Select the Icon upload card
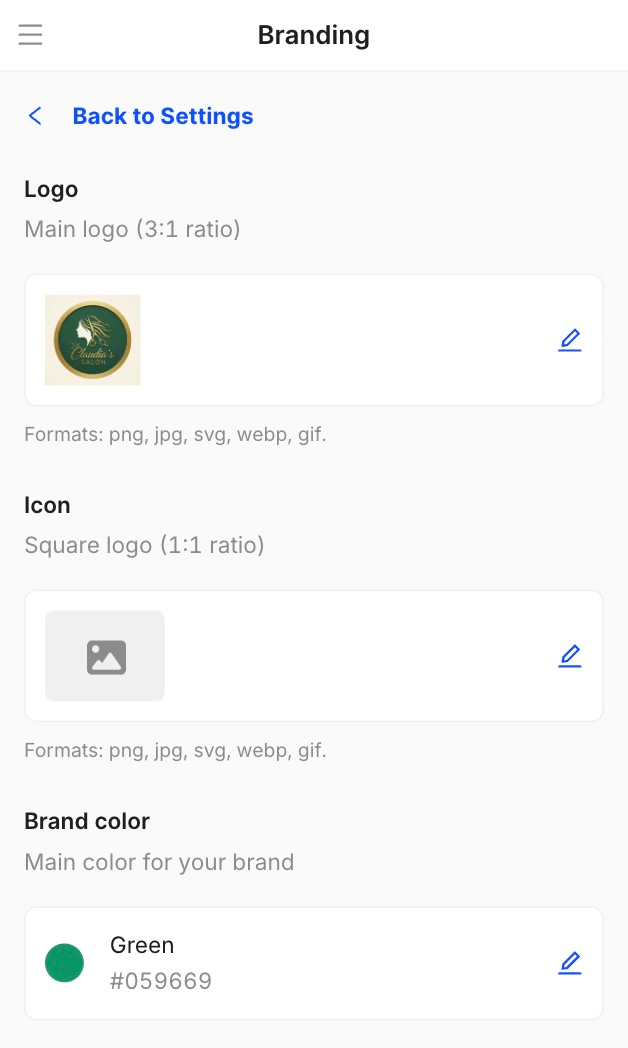This screenshot has width=628, height=1048. pyautogui.click(x=314, y=655)
